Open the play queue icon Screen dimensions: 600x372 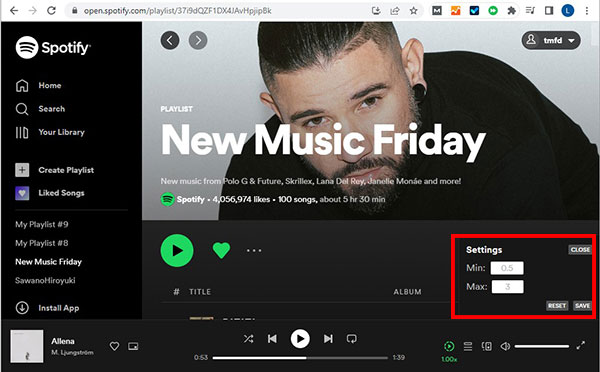(x=468, y=346)
